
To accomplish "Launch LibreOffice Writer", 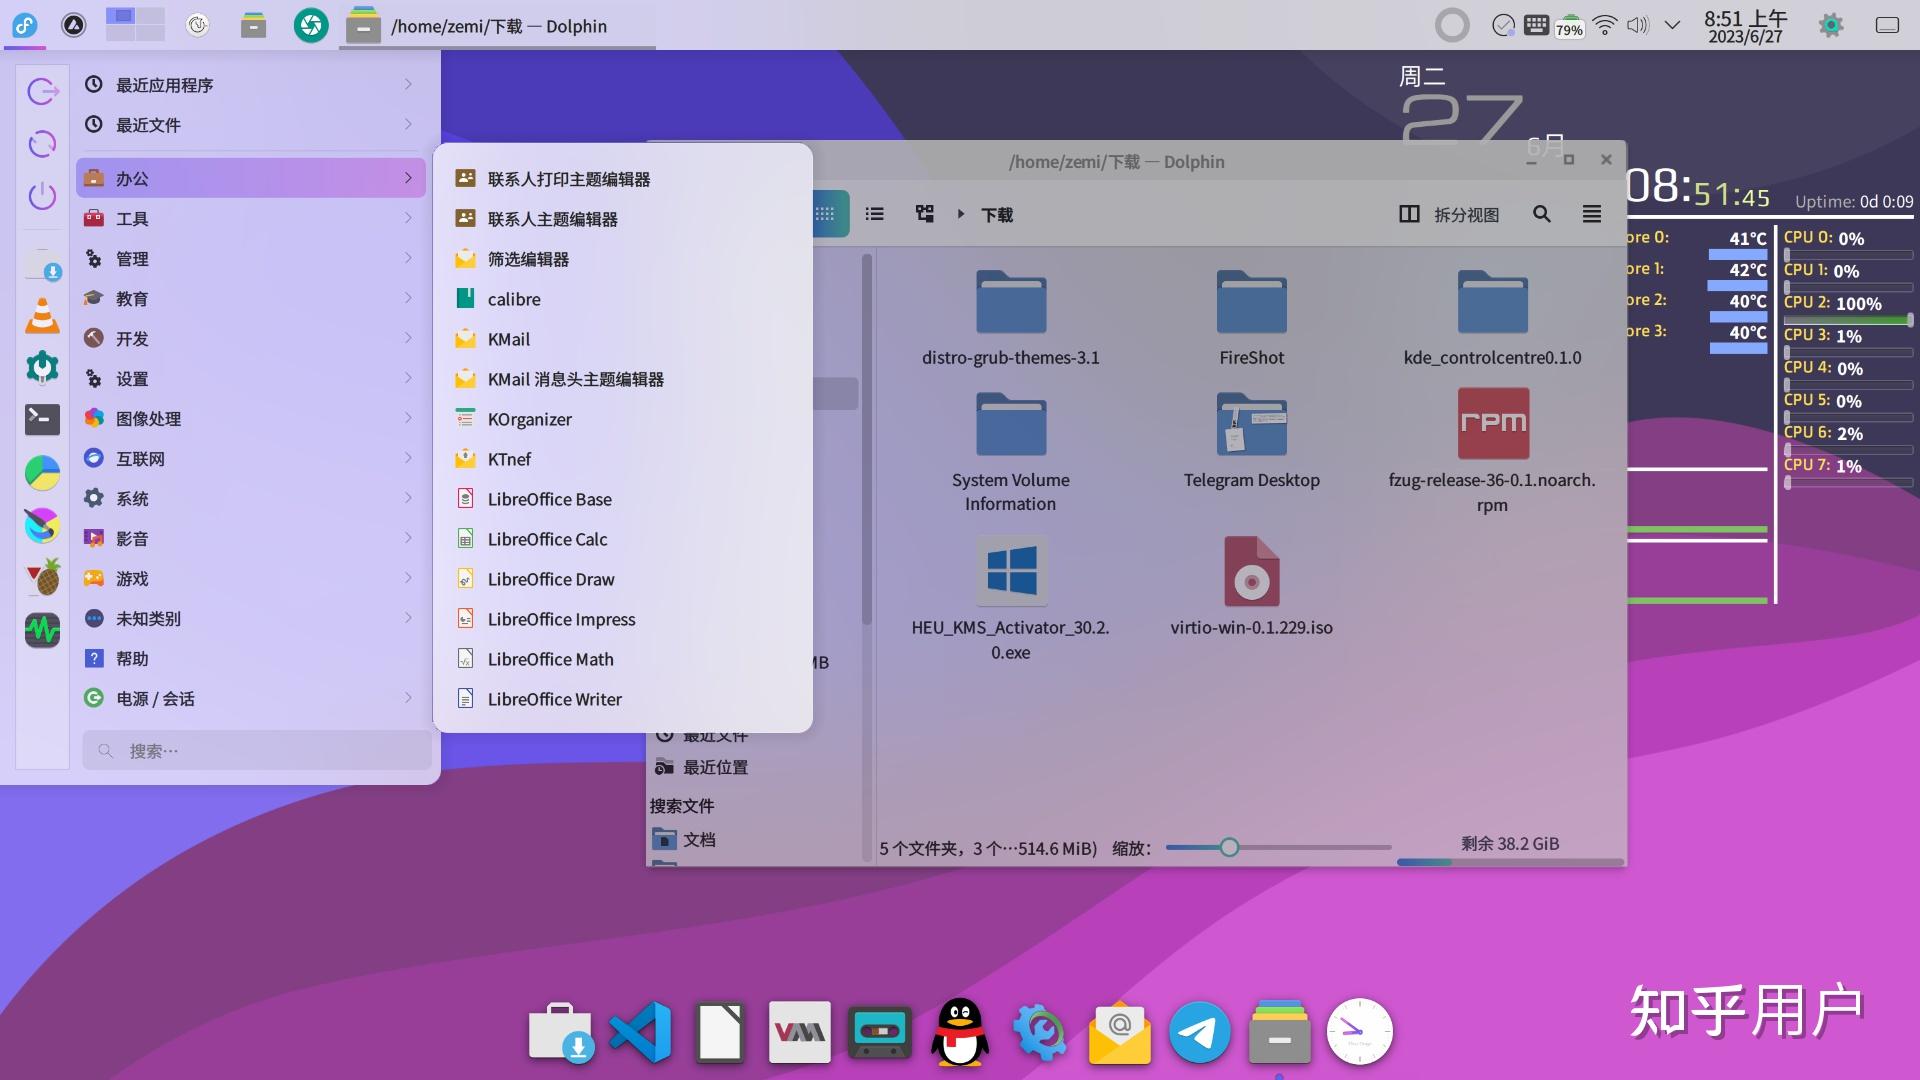I will coord(622,699).
